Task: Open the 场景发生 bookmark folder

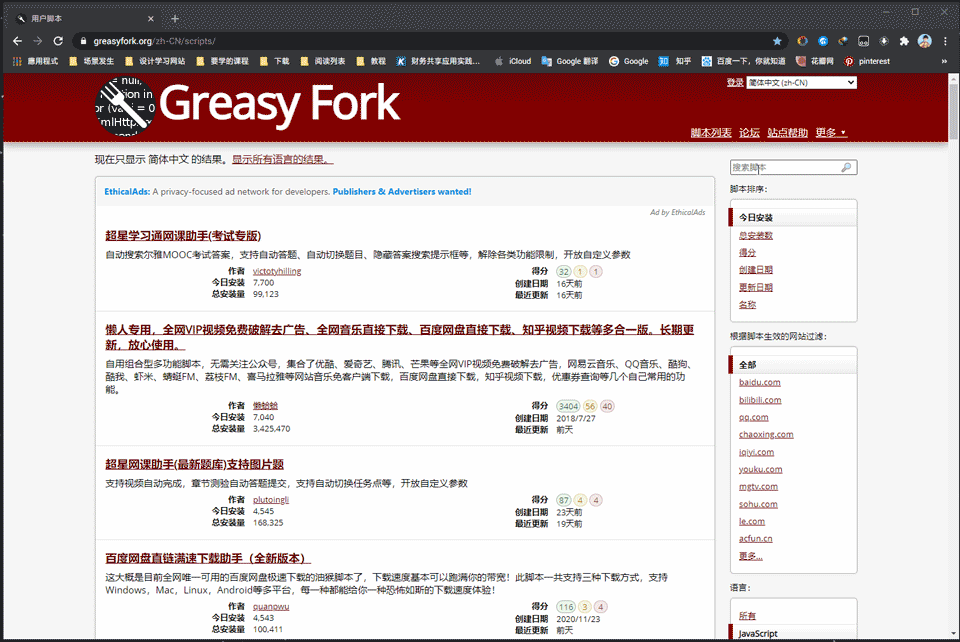Action: [x=91, y=61]
